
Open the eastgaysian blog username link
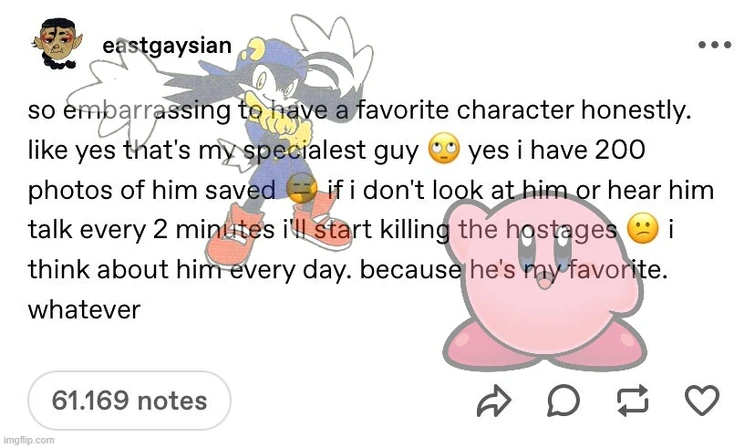pyautogui.click(x=167, y=46)
